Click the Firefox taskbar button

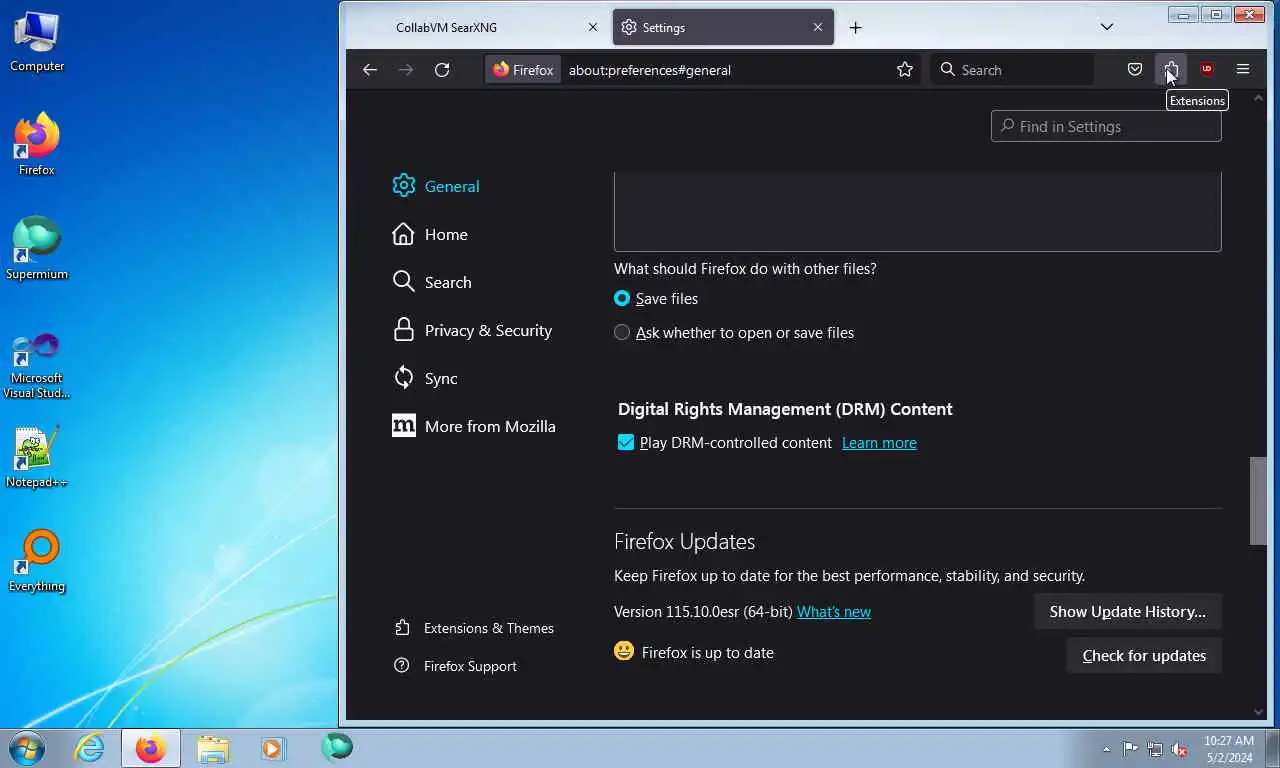(151, 747)
